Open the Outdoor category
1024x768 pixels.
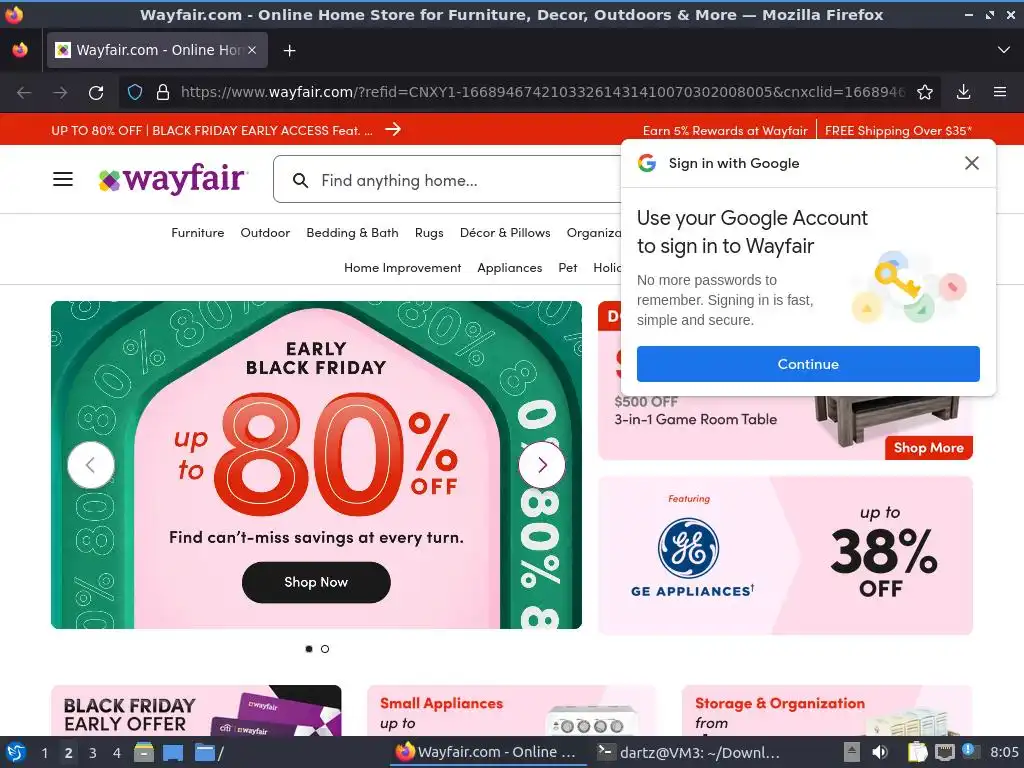coord(265,232)
